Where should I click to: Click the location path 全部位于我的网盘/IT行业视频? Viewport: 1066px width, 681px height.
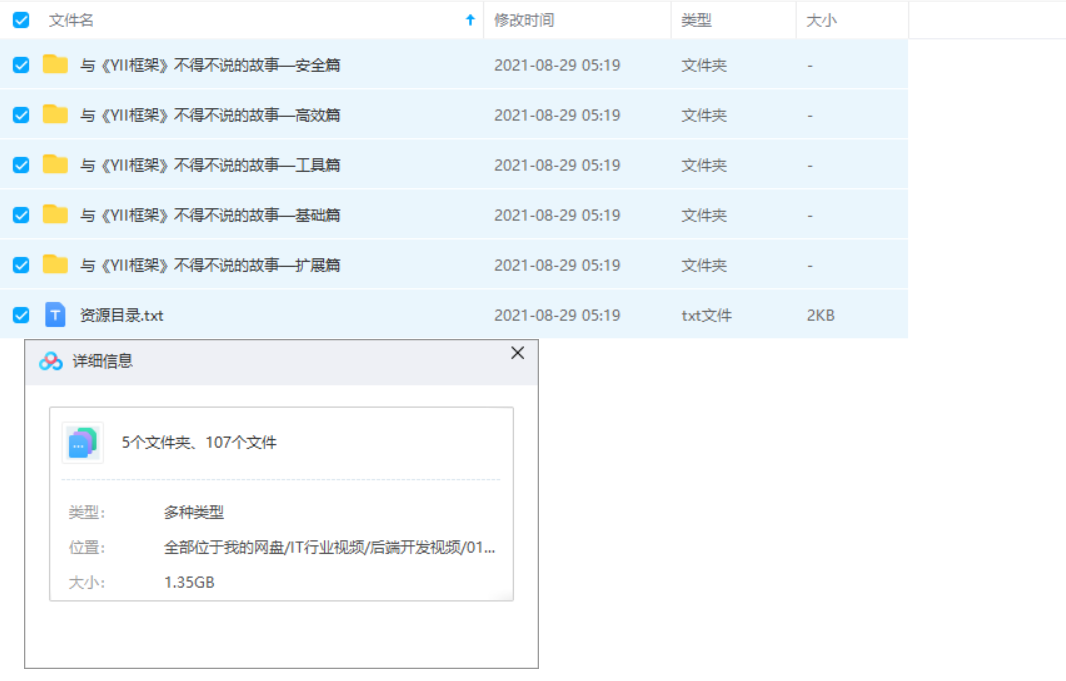coord(330,548)
